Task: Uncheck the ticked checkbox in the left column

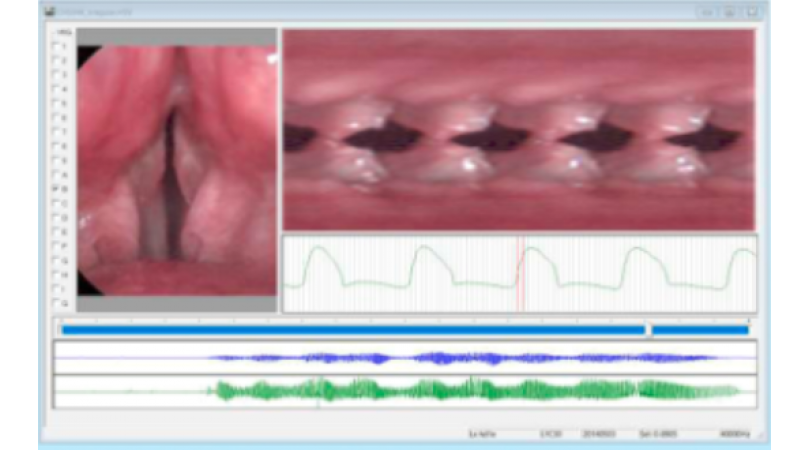Action: pyautogui.click(x=54, y=187)
